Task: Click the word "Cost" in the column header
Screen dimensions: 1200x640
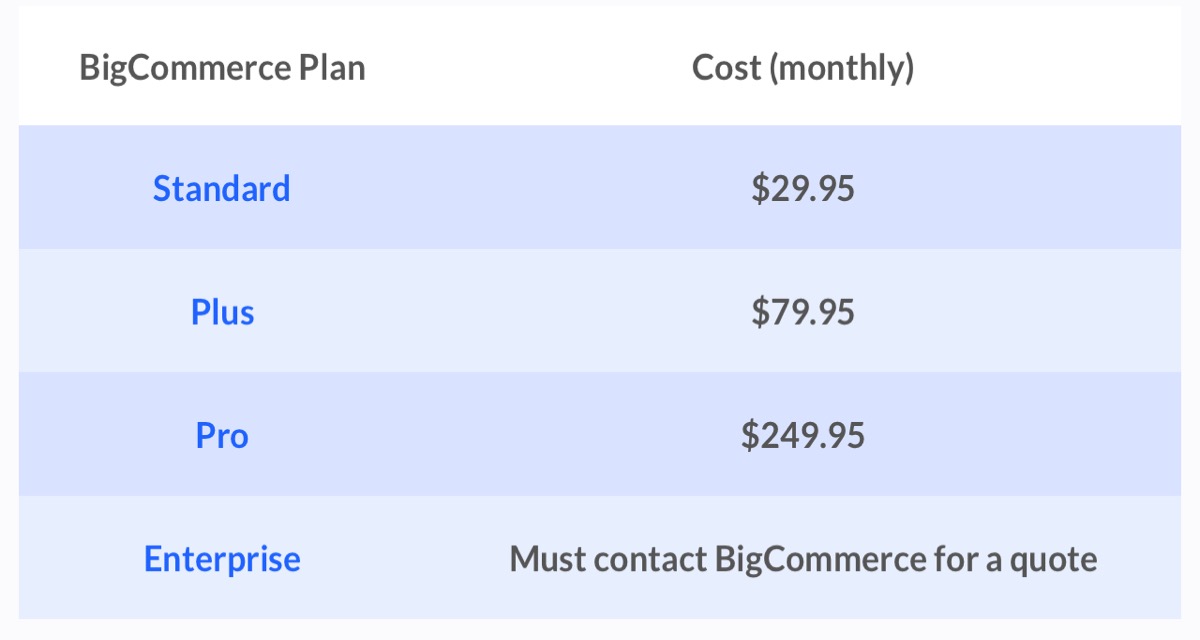Action: pos(727,68)
